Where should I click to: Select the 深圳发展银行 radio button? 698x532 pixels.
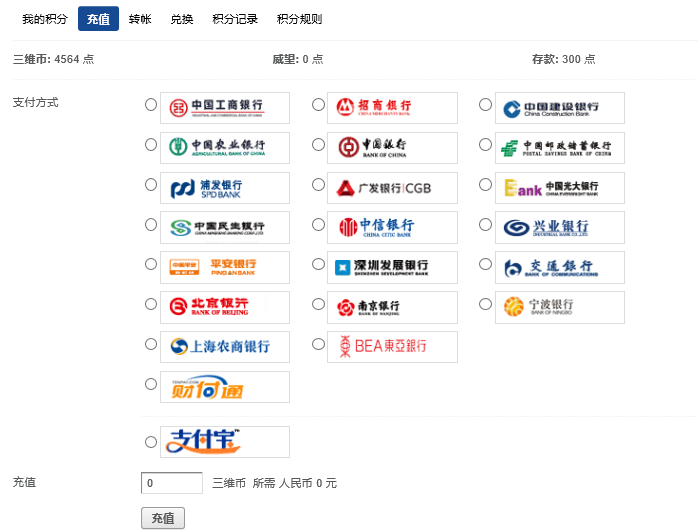(x=318, y=264)
